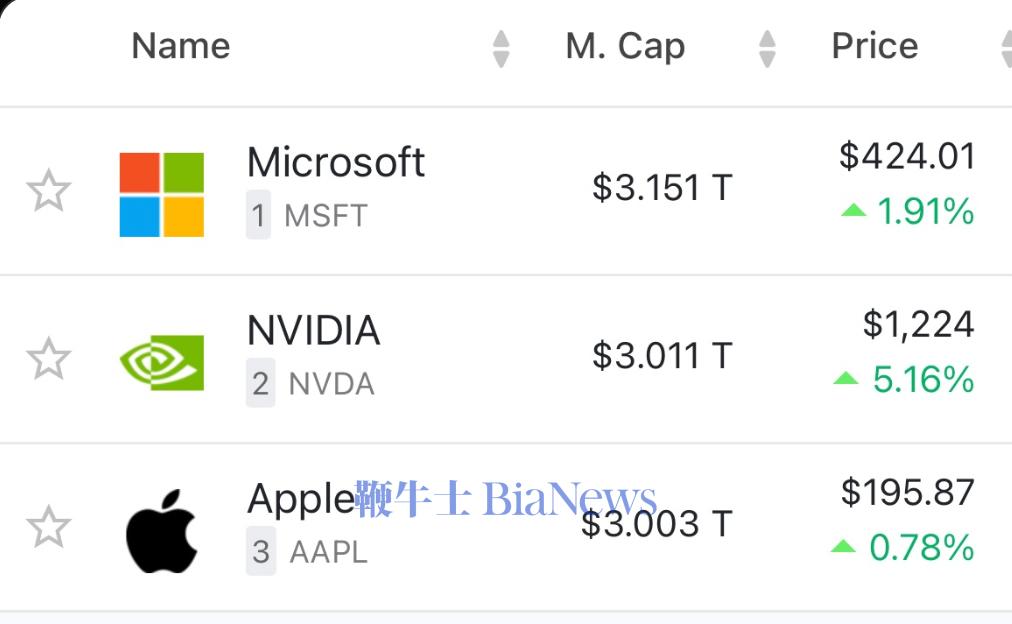This screenshot has width=1012, height=624.
Task: Click the Apple logo icon
Action: (x=161, y=530)
